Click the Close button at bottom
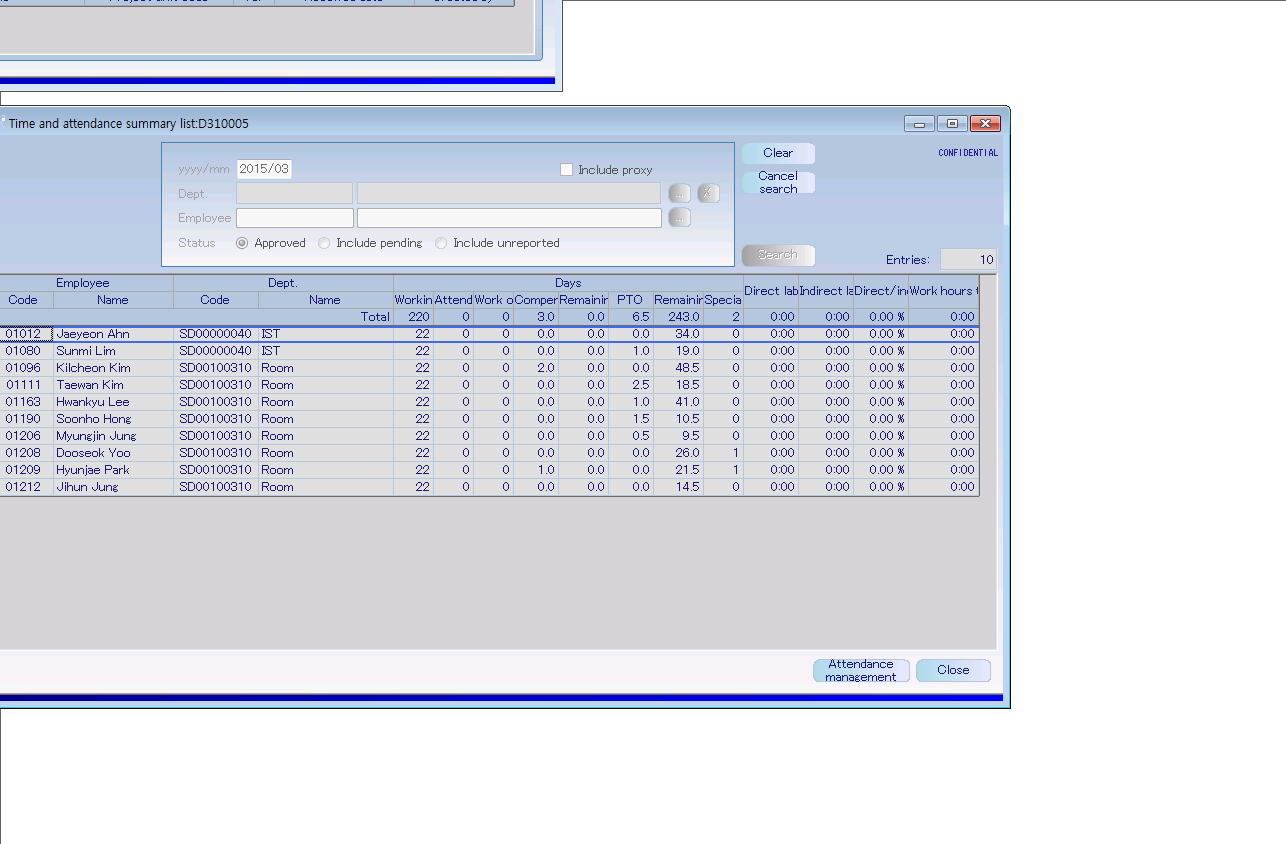1286x844 pixels. [953, 670]
